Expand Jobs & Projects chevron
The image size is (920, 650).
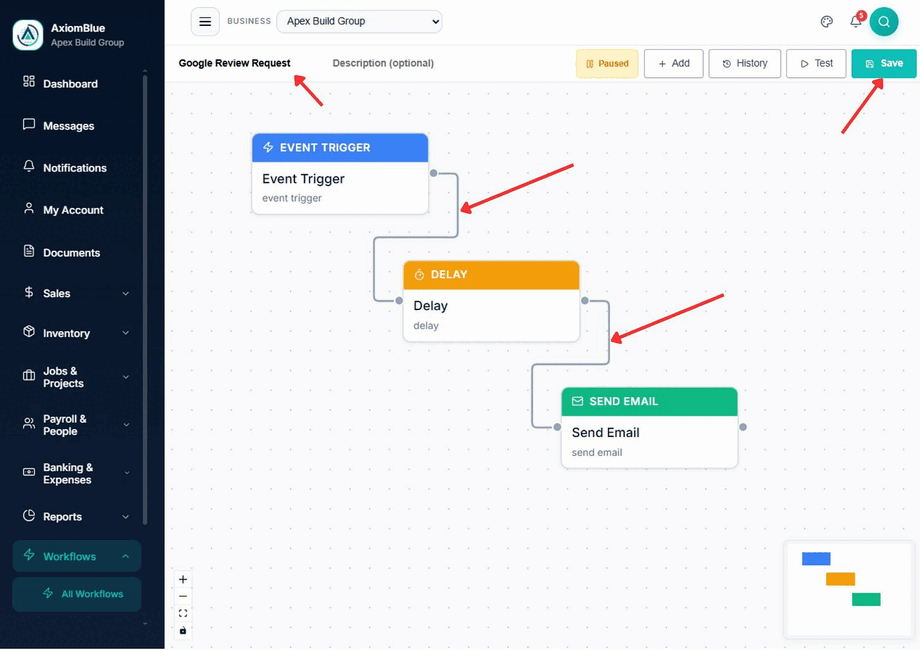pyautogui.click(x=126, y=377)
